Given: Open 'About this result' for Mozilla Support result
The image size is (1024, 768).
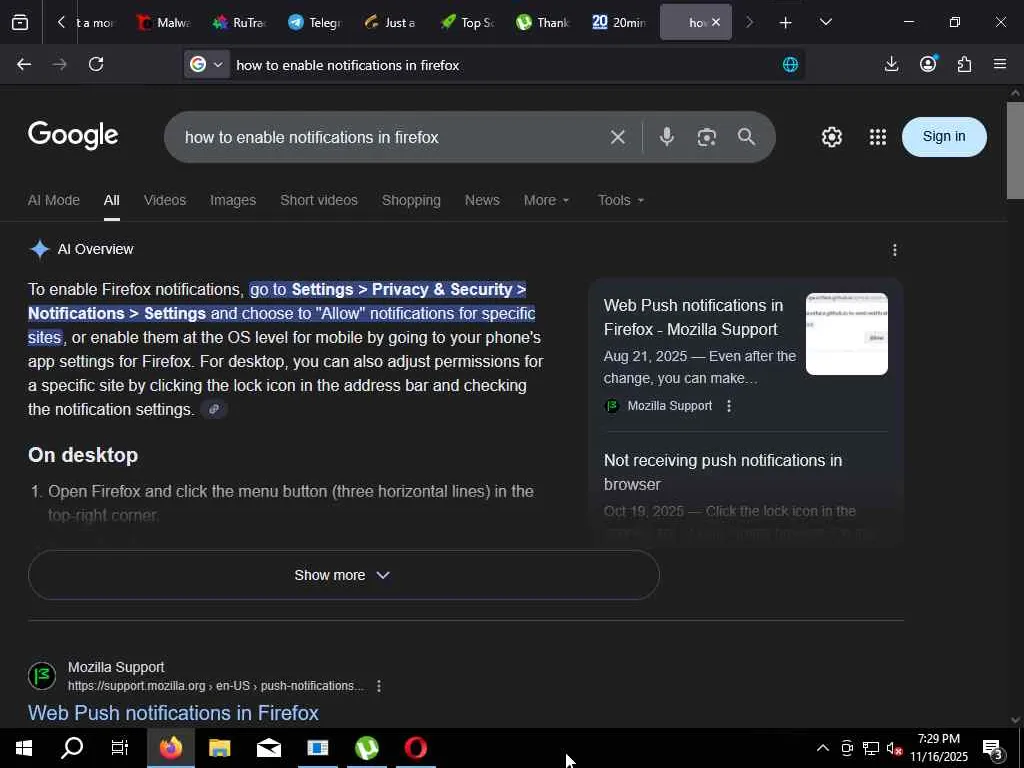Looking at the screenshot, I should [x=379, y=686].
